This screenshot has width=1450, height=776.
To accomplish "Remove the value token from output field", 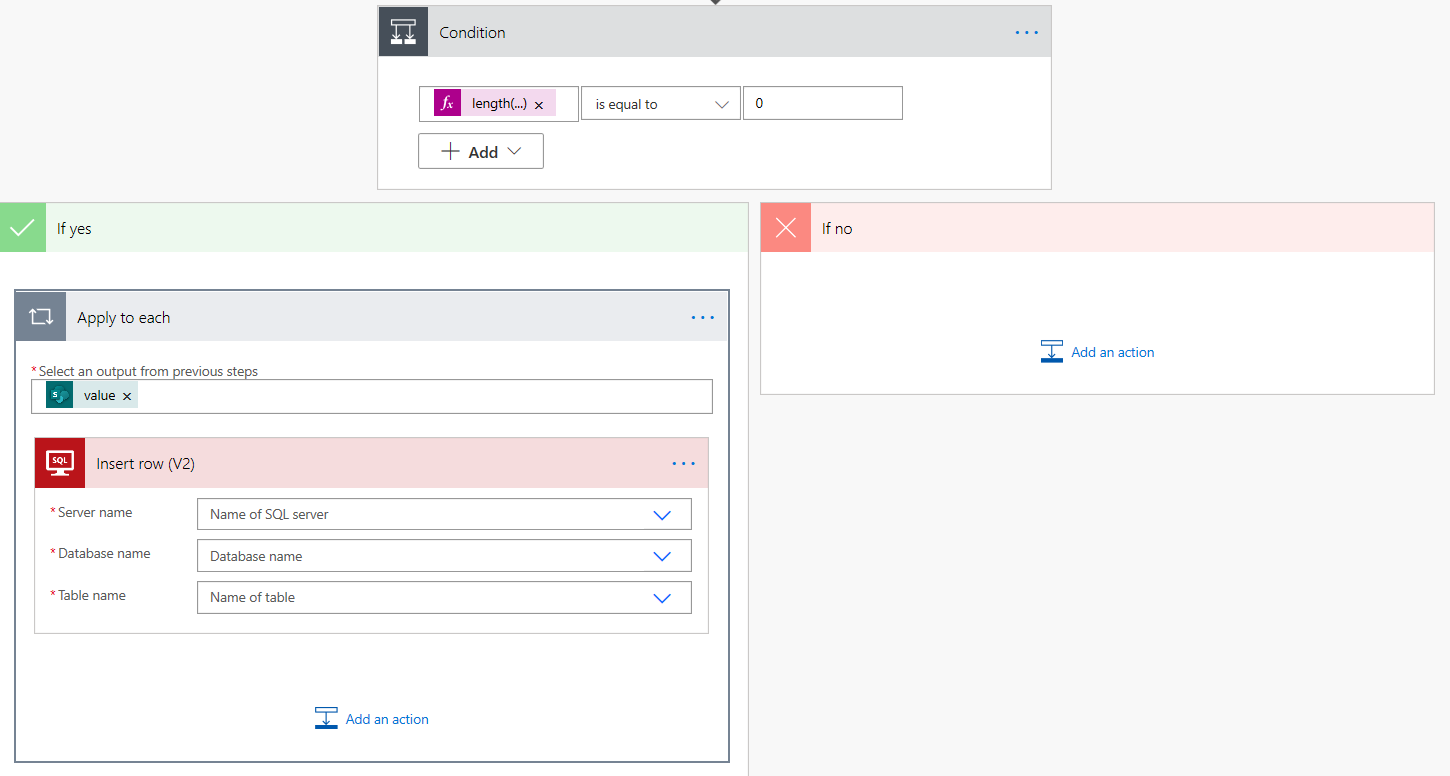I will 127,396.
